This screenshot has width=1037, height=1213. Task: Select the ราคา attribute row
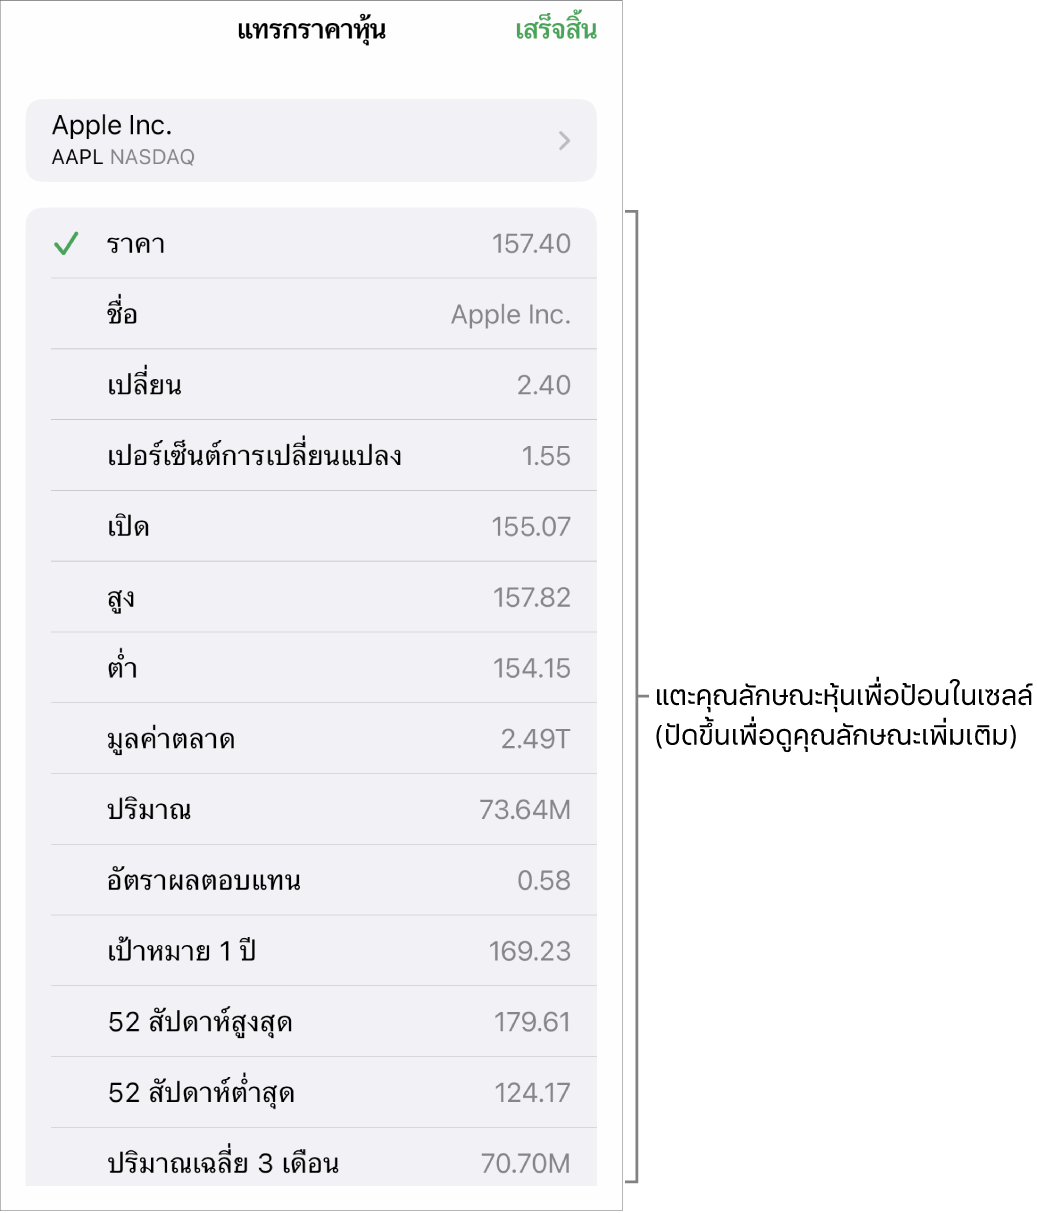[x=311, y=244]
